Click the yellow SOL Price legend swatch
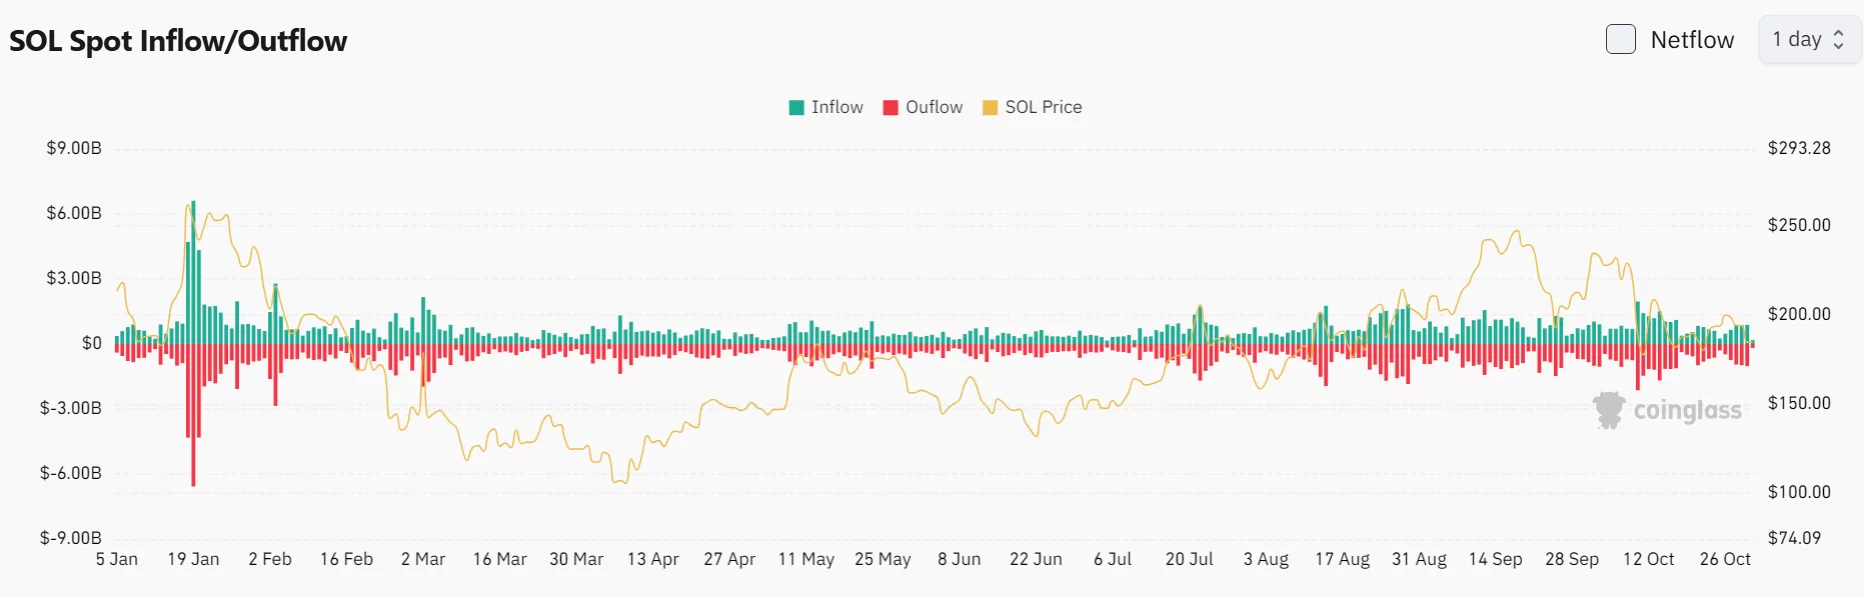Viewport: 1864px width, 597px height. 990,108
